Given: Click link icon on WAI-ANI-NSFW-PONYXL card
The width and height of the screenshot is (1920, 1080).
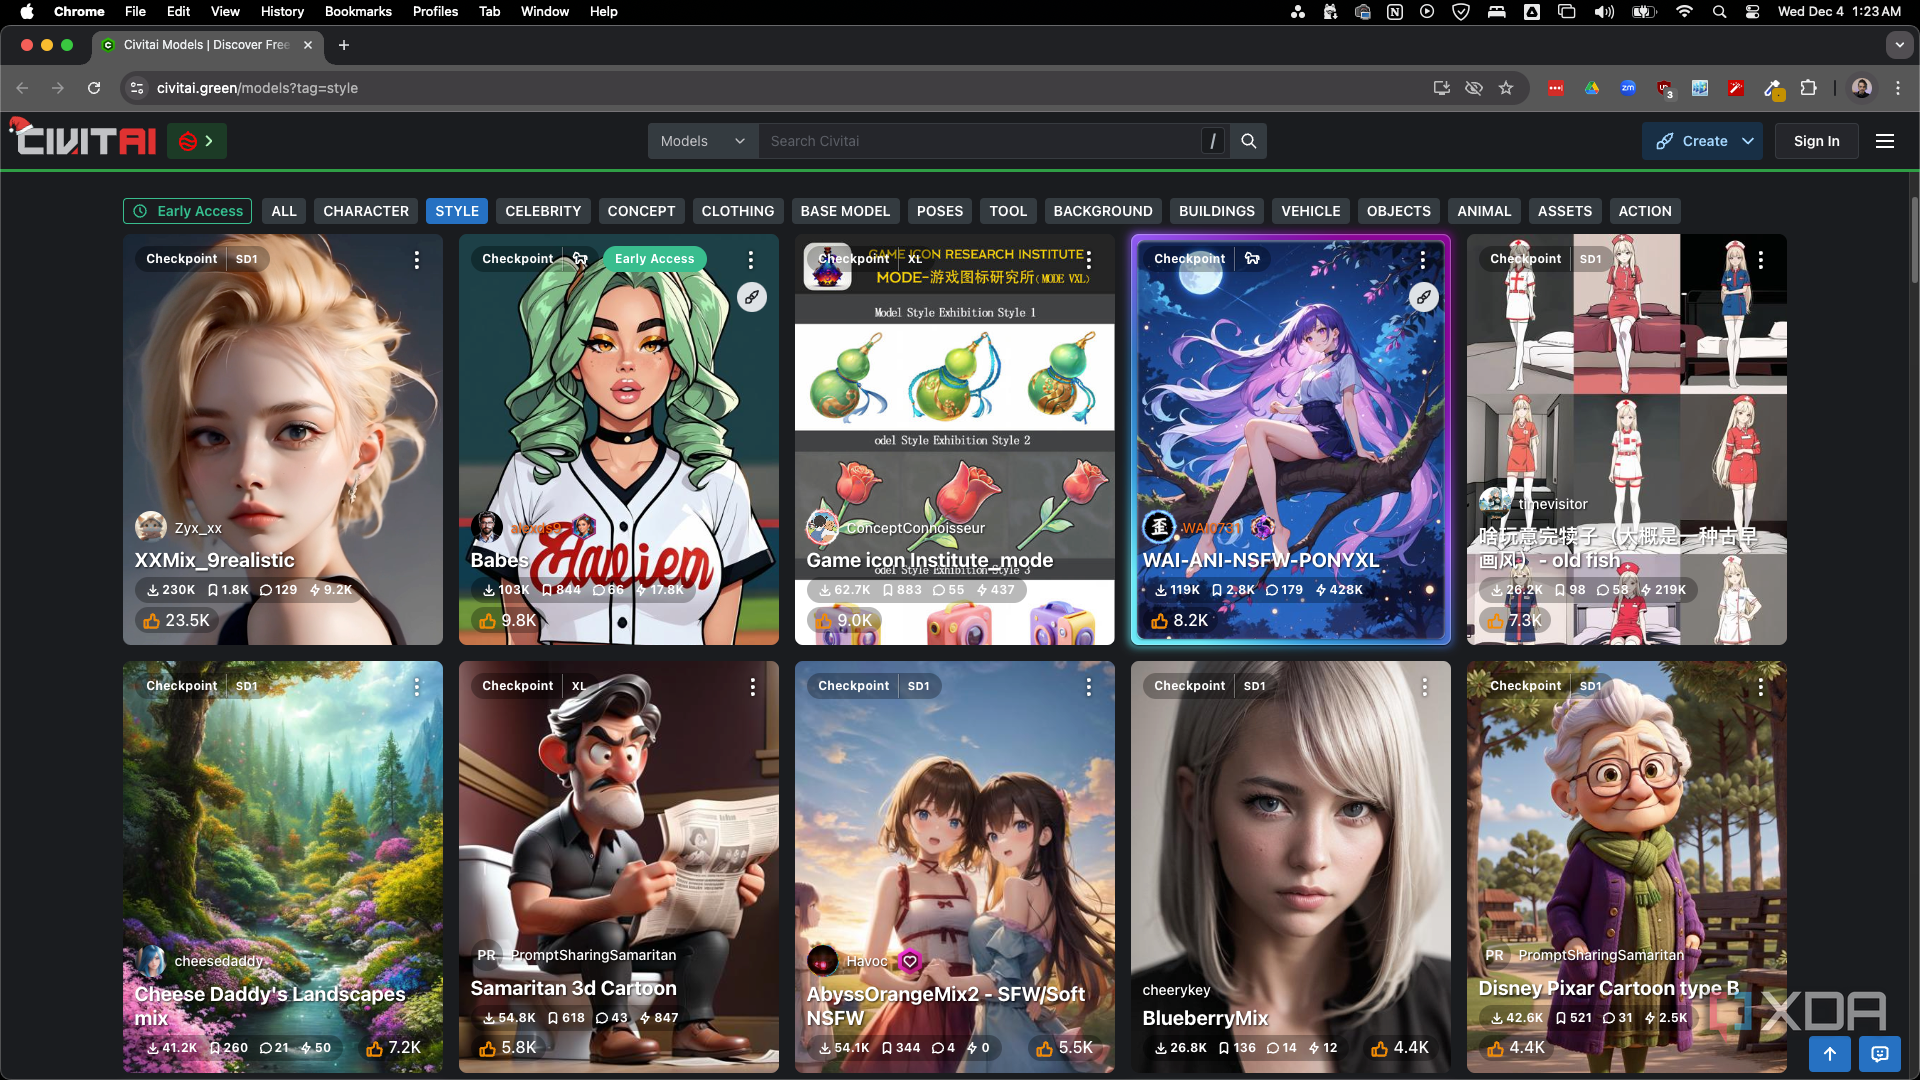Looking at the screenshot, I should (x=1423, y=297).
